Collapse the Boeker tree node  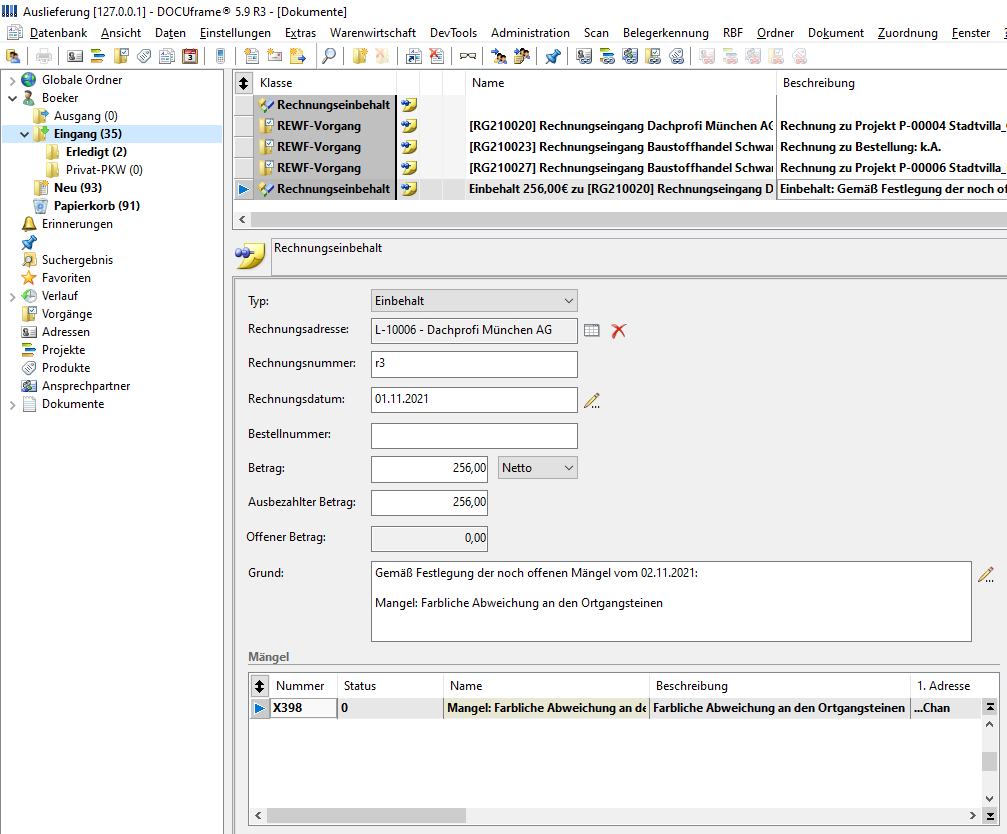point(12,98)
